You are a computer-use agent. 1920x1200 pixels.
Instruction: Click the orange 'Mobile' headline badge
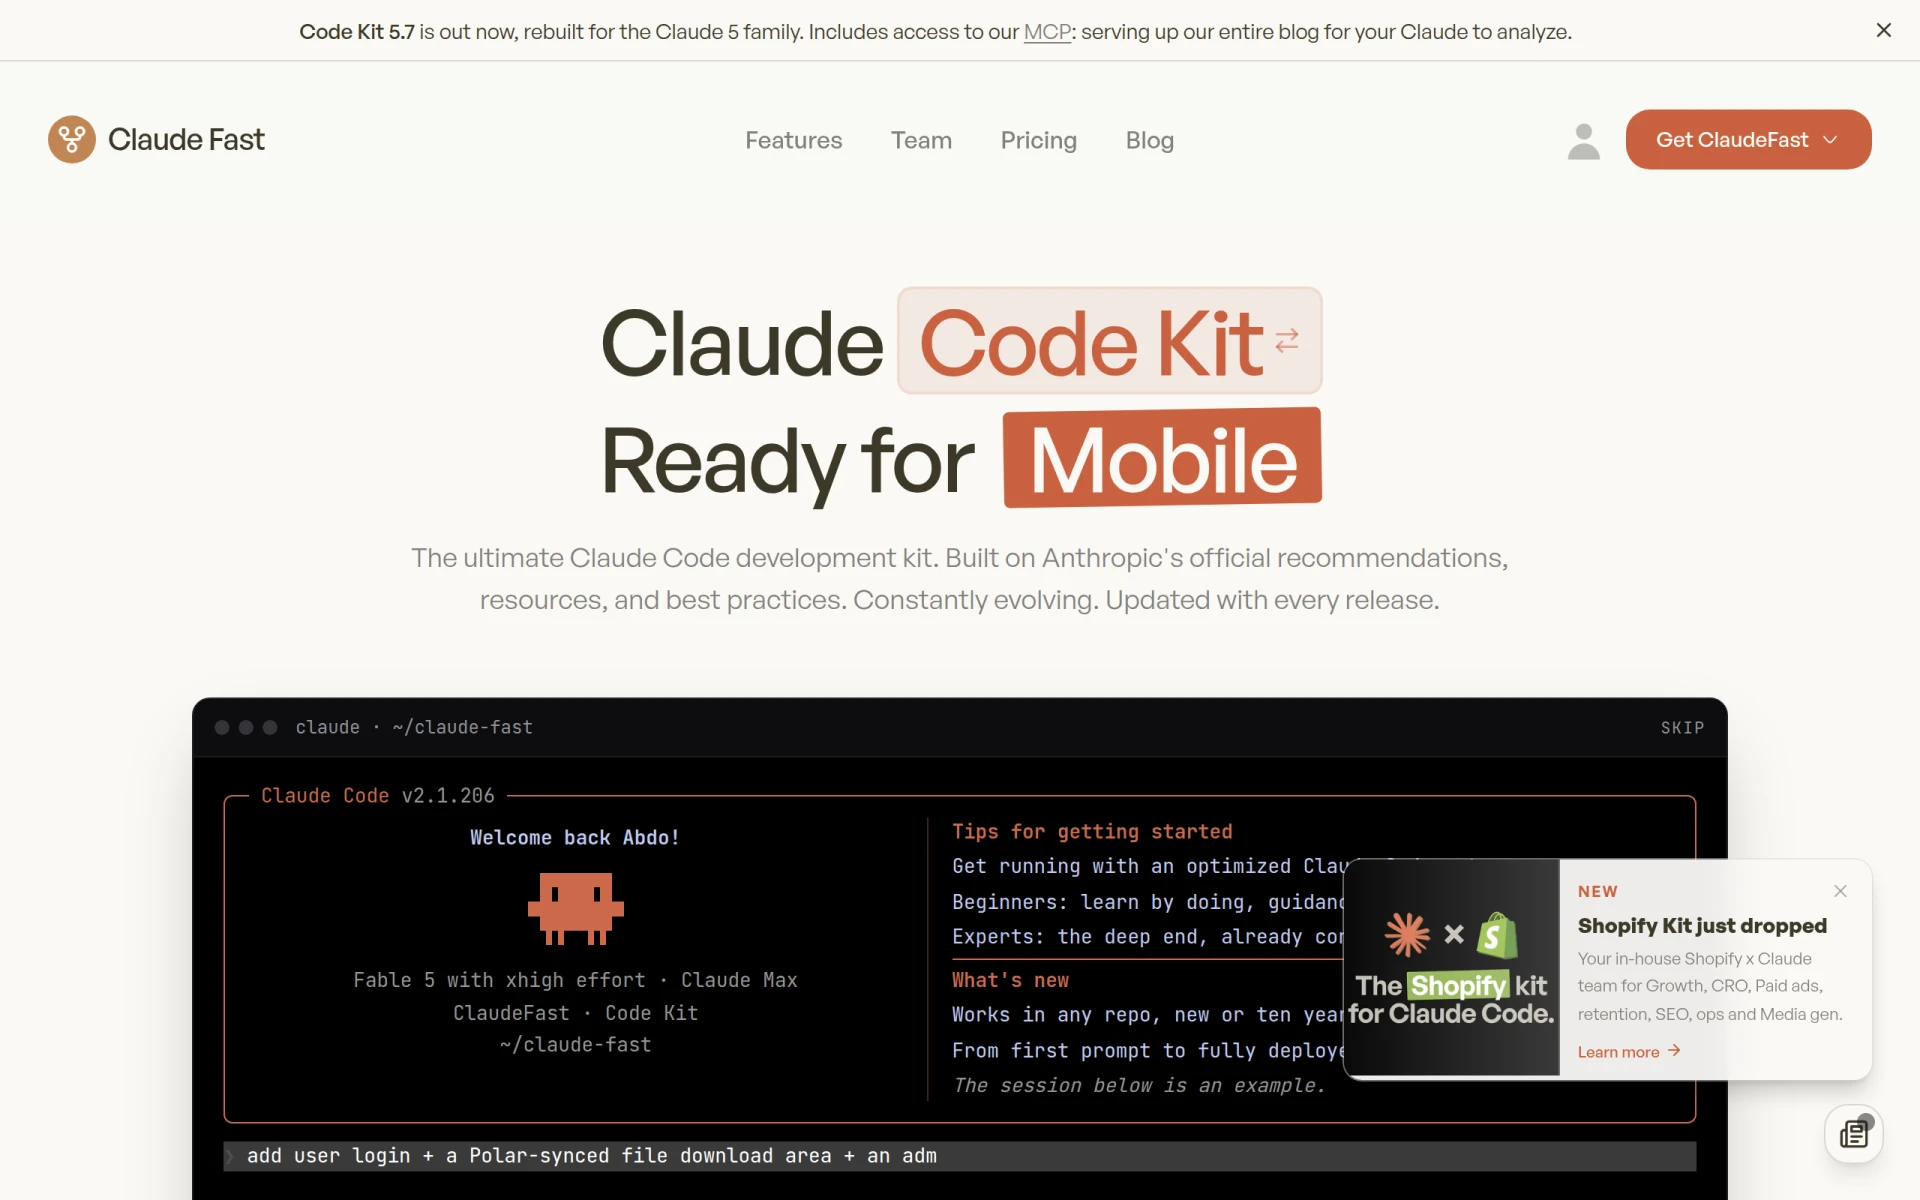1162,458
